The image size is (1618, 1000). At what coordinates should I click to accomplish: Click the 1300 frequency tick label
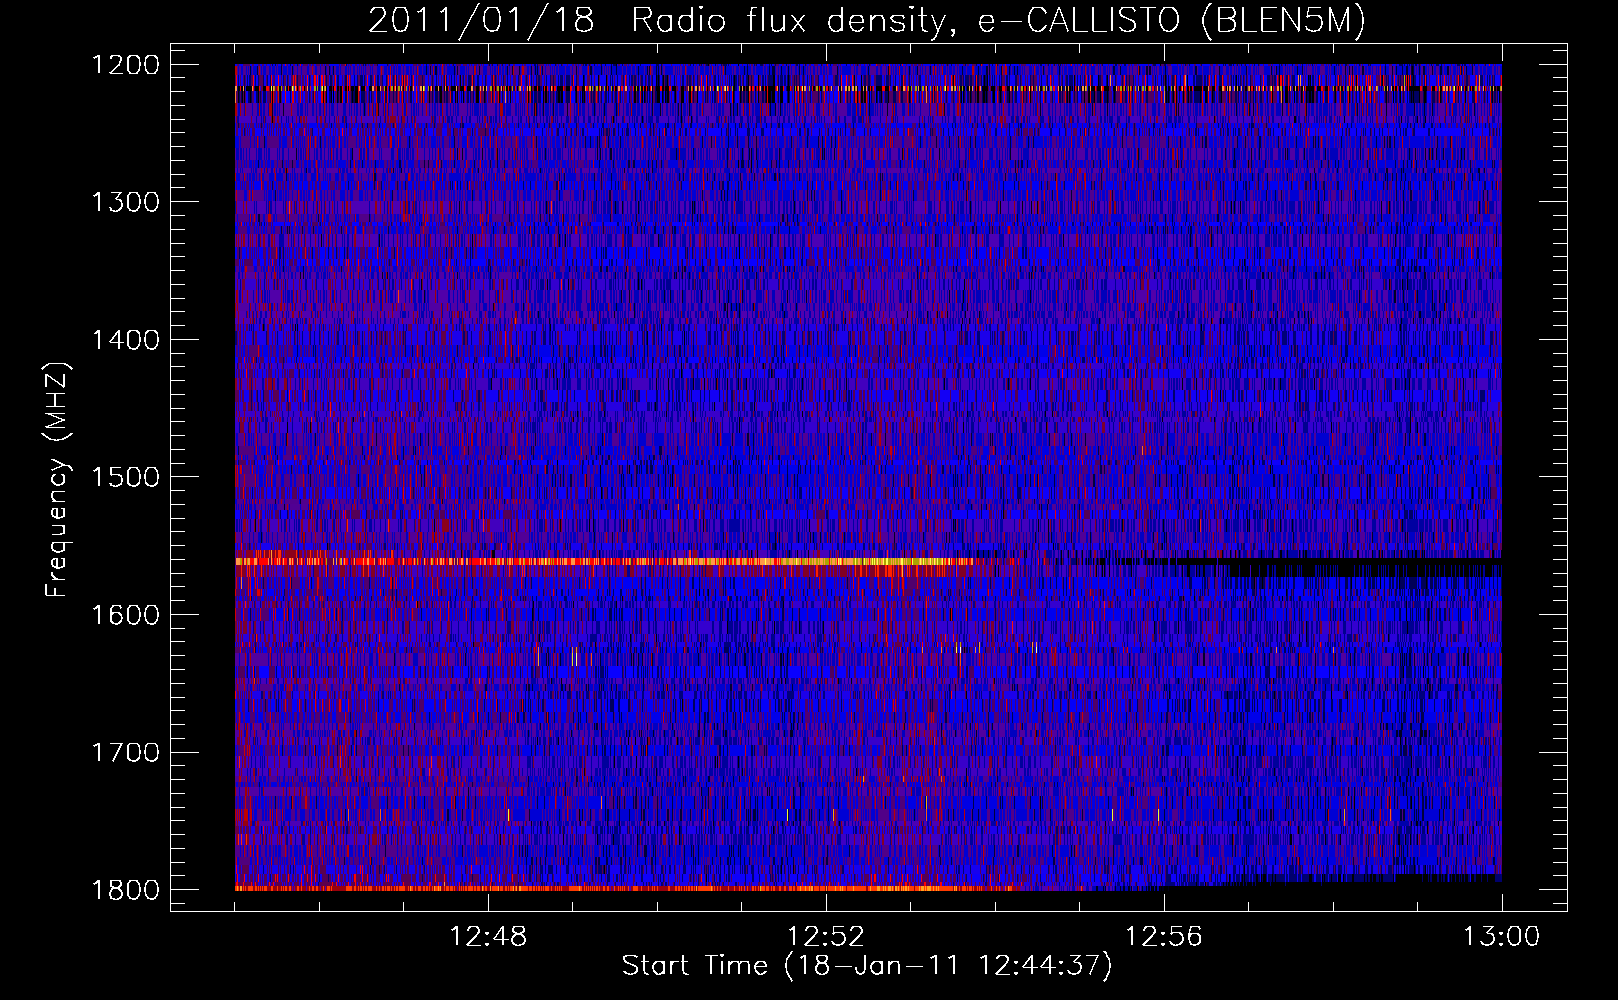tap(126, 202)
